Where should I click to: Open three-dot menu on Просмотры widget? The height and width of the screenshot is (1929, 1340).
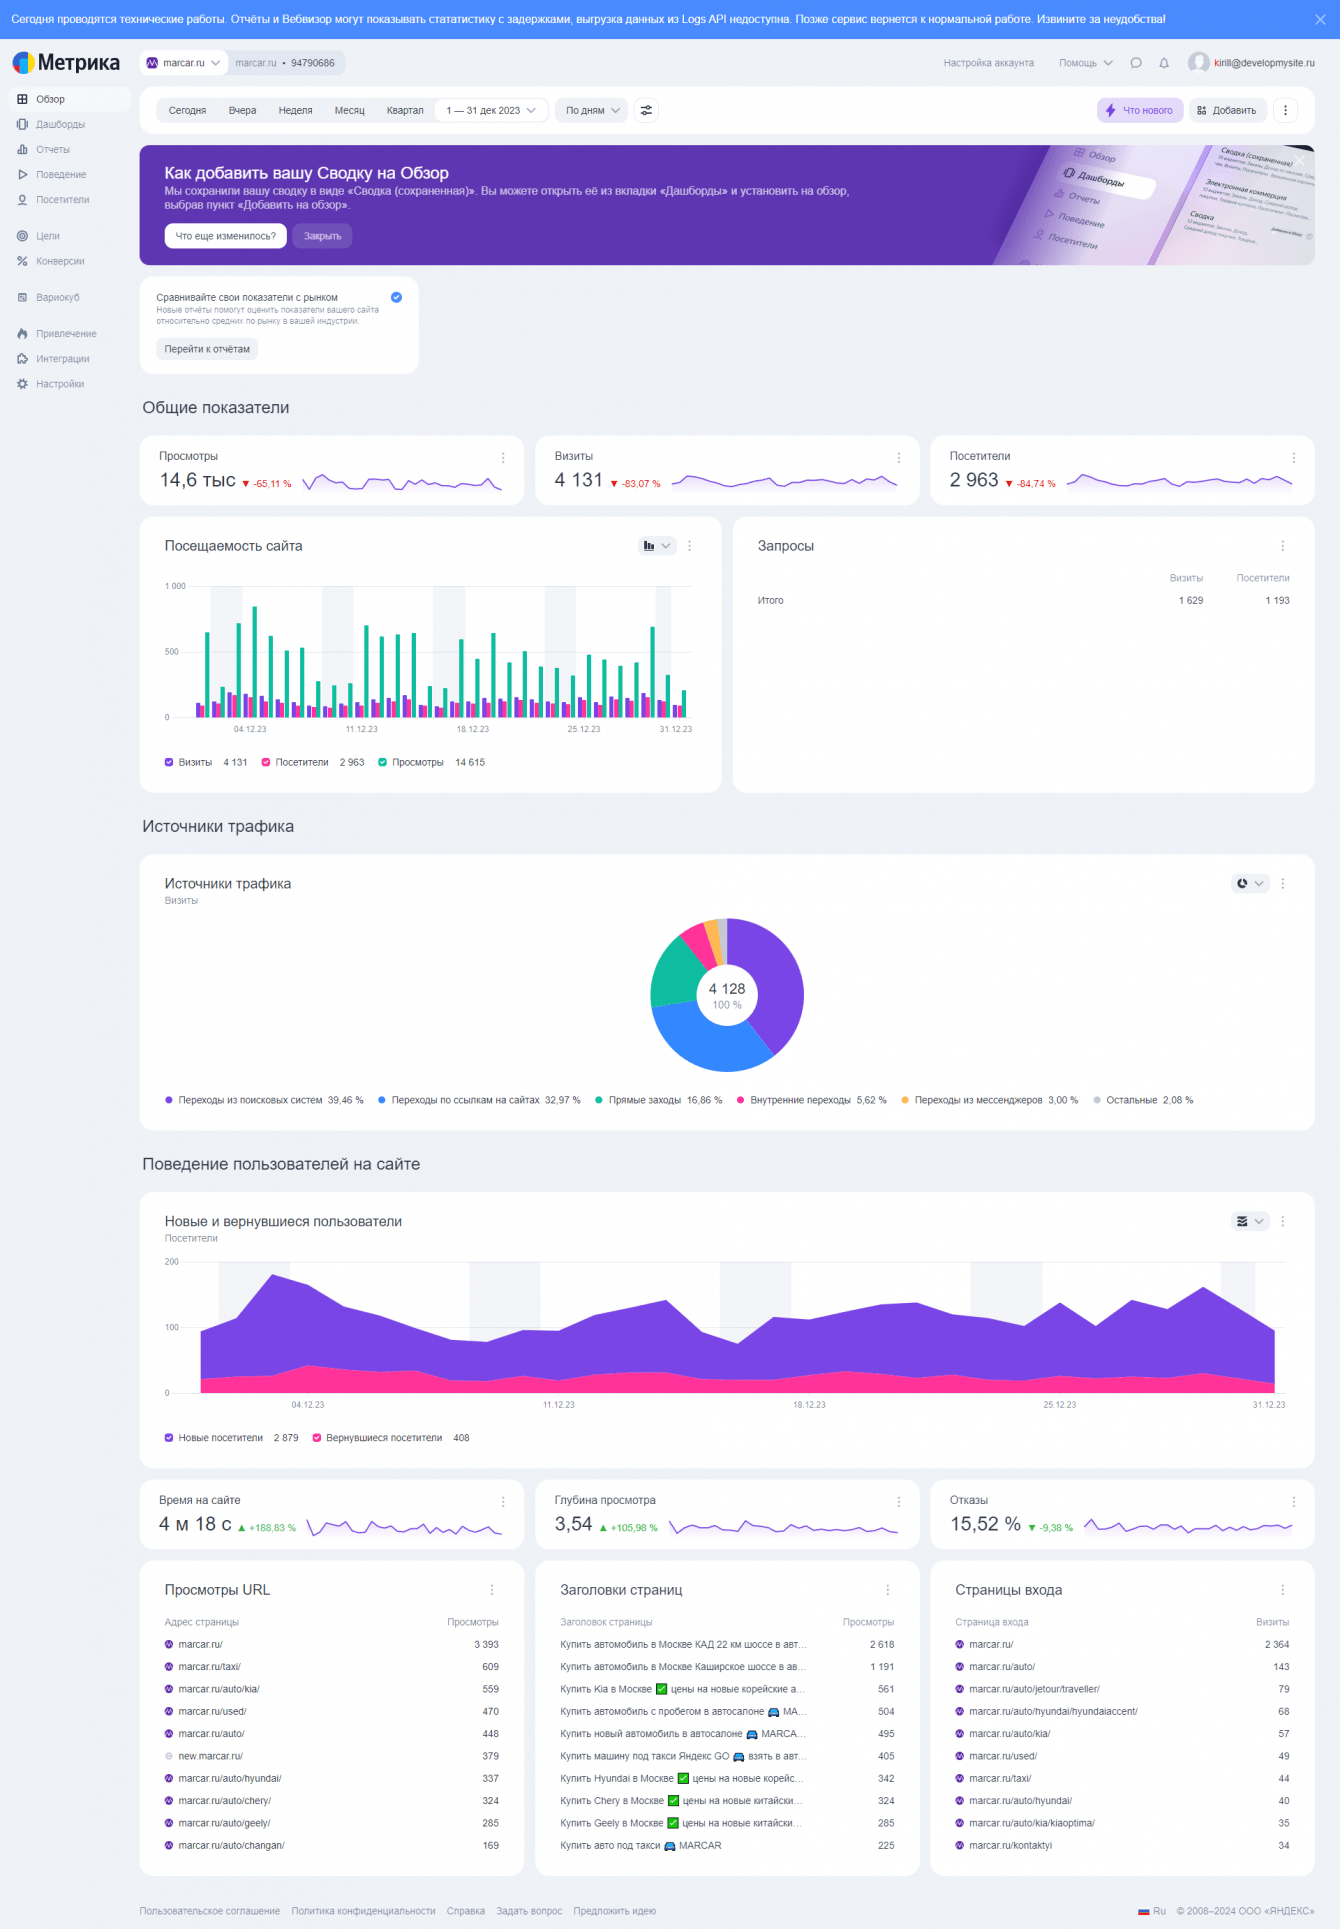pyautogui.click(x=503, y=458)
